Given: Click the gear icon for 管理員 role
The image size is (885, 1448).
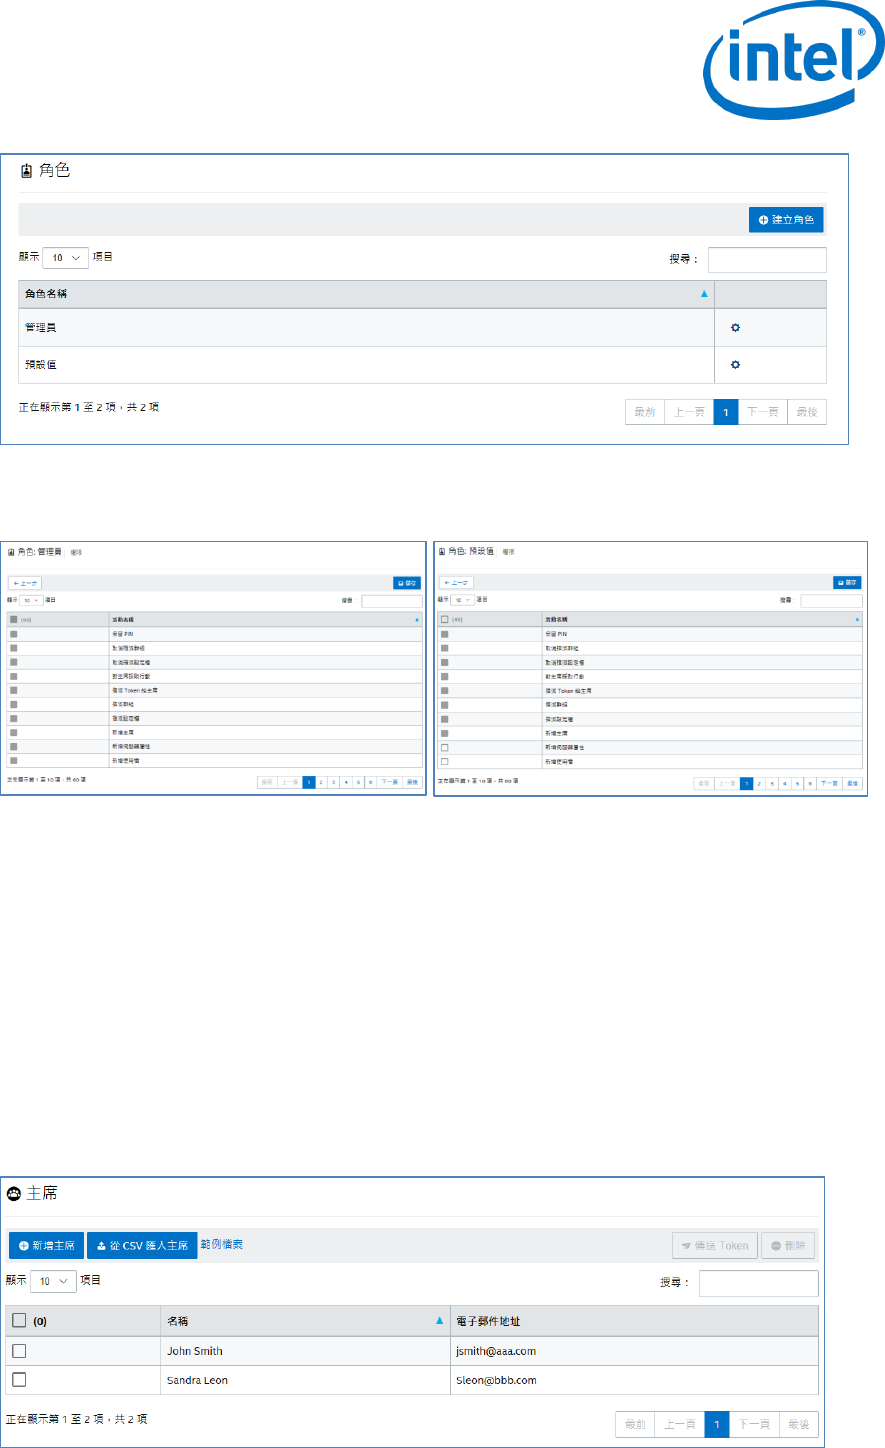Looking at the screenshot, I should (735, 328).
